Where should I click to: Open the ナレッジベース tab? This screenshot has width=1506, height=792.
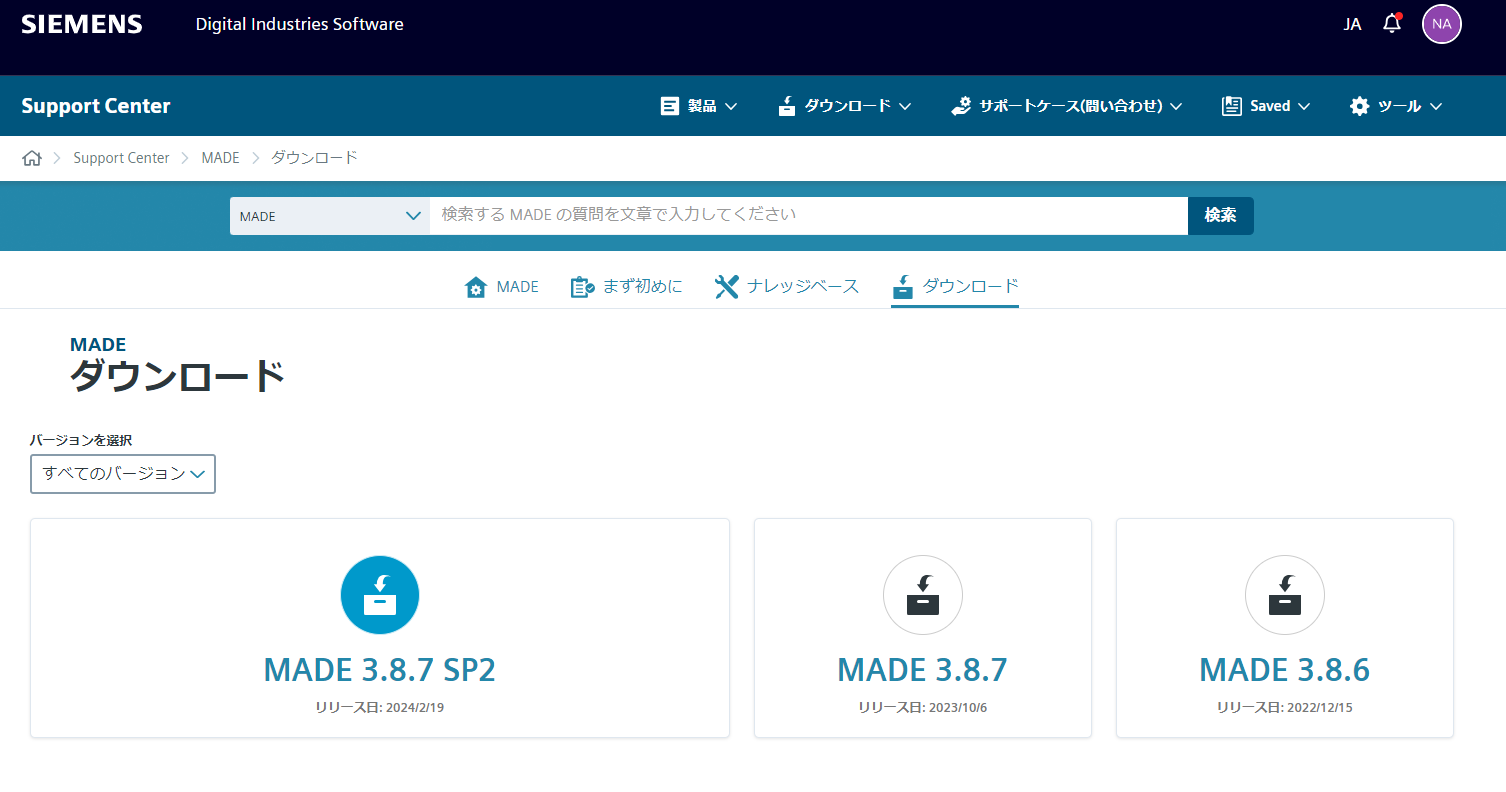point(787,287)
